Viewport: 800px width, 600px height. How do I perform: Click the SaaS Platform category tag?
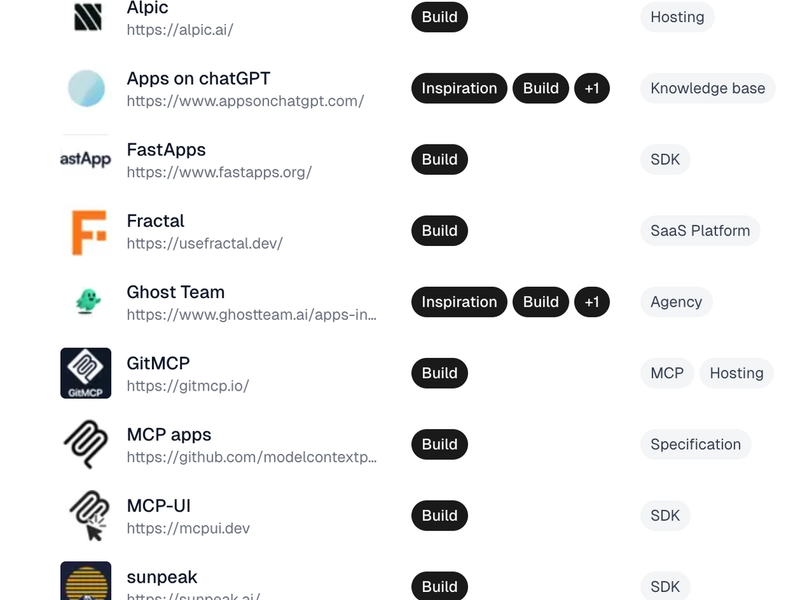click(700, 231)
